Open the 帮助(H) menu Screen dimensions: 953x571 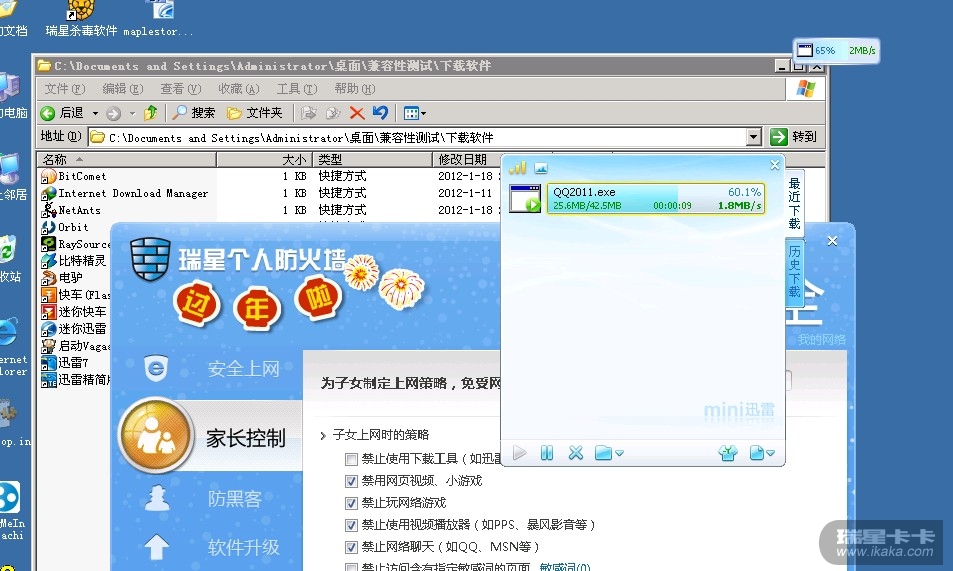coord(354,89)
